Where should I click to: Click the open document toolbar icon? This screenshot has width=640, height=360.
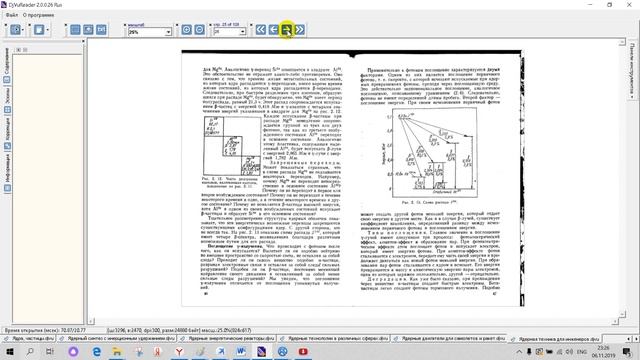(15, 30)
